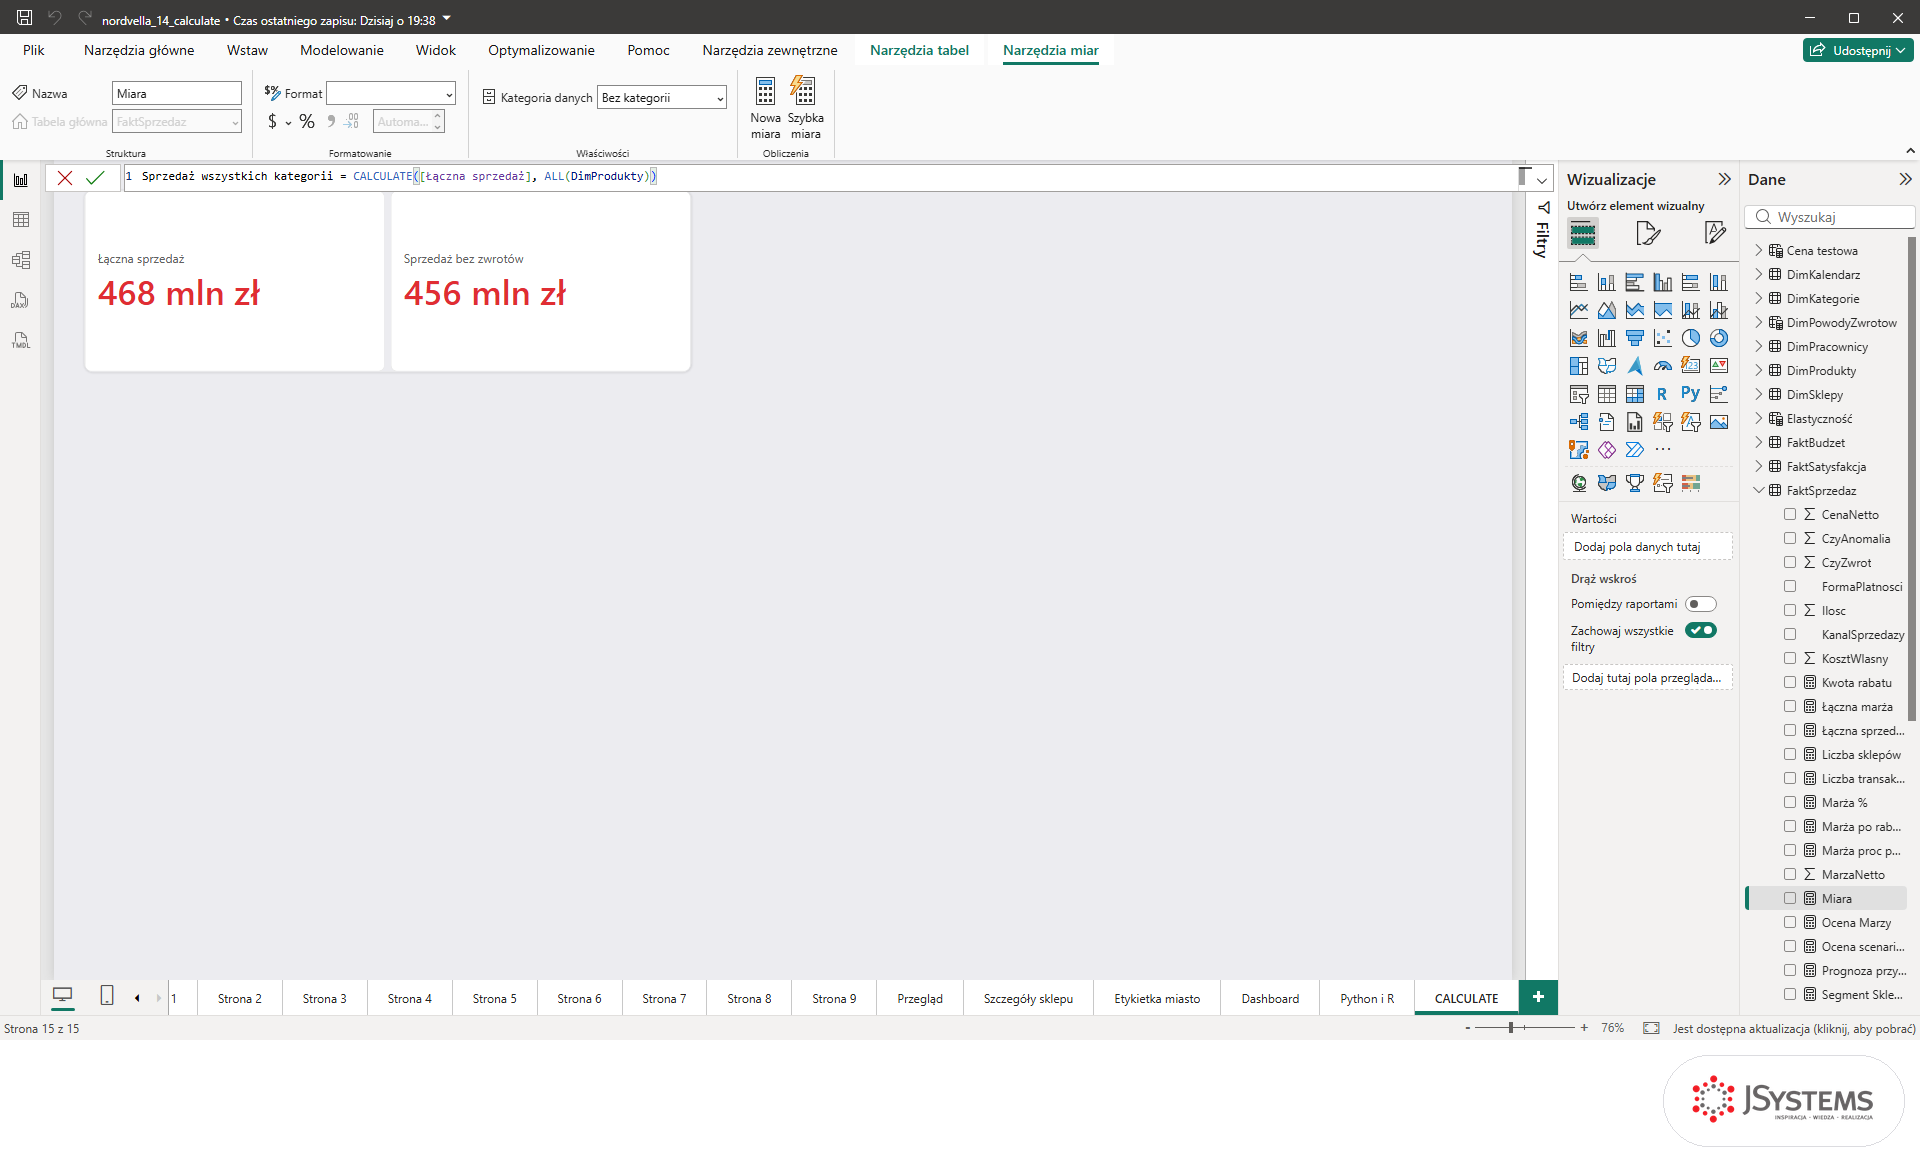Select the pie chart visualization
The width and height of the screenshot is (1920, 1162).
click(x=1690, y=338)
